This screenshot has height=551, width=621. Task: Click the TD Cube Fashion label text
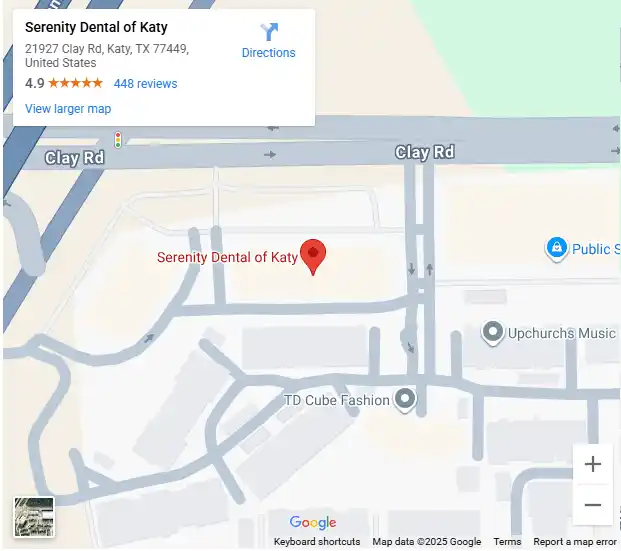click(x=337, y=400)
